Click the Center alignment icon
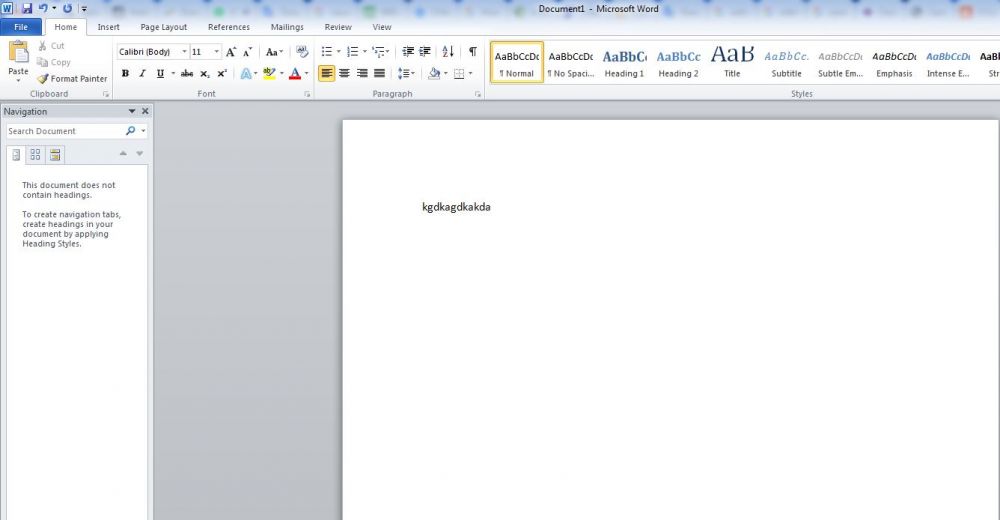Screen dimensions: 1000x520 tap(345, 74)
